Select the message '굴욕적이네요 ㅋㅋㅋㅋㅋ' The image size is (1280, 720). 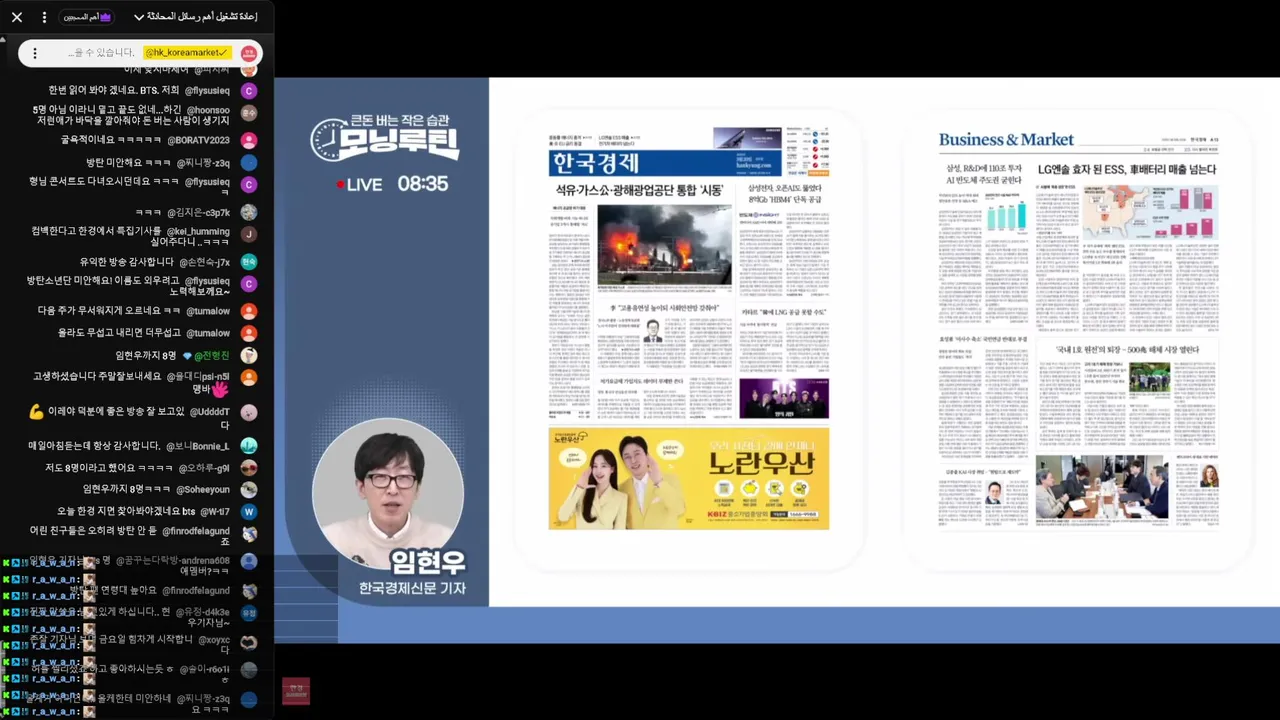pyautogui.click(x=111, y=141)
